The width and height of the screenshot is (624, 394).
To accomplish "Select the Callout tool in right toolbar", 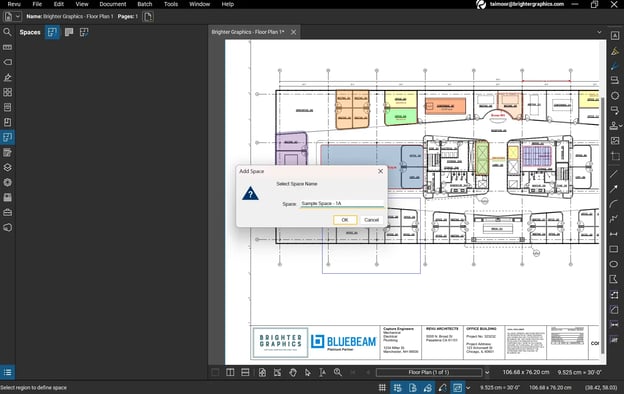I will pyautogui.click(x=614, y=110).
